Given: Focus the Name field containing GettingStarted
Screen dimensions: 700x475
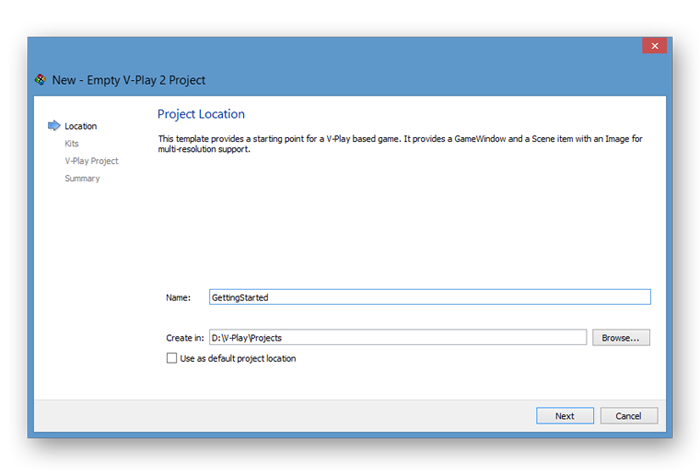Looking at the screenshot, I should pos(429,297).
